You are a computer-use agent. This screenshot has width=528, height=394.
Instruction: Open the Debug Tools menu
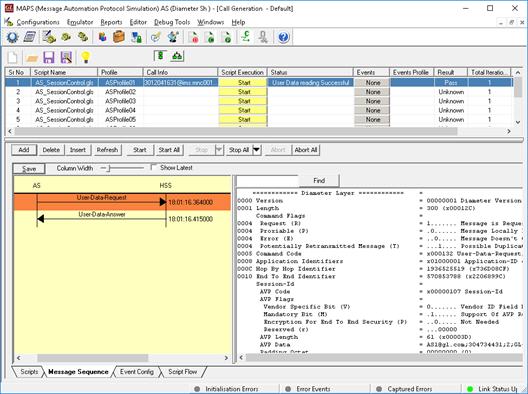pos(172,22)
